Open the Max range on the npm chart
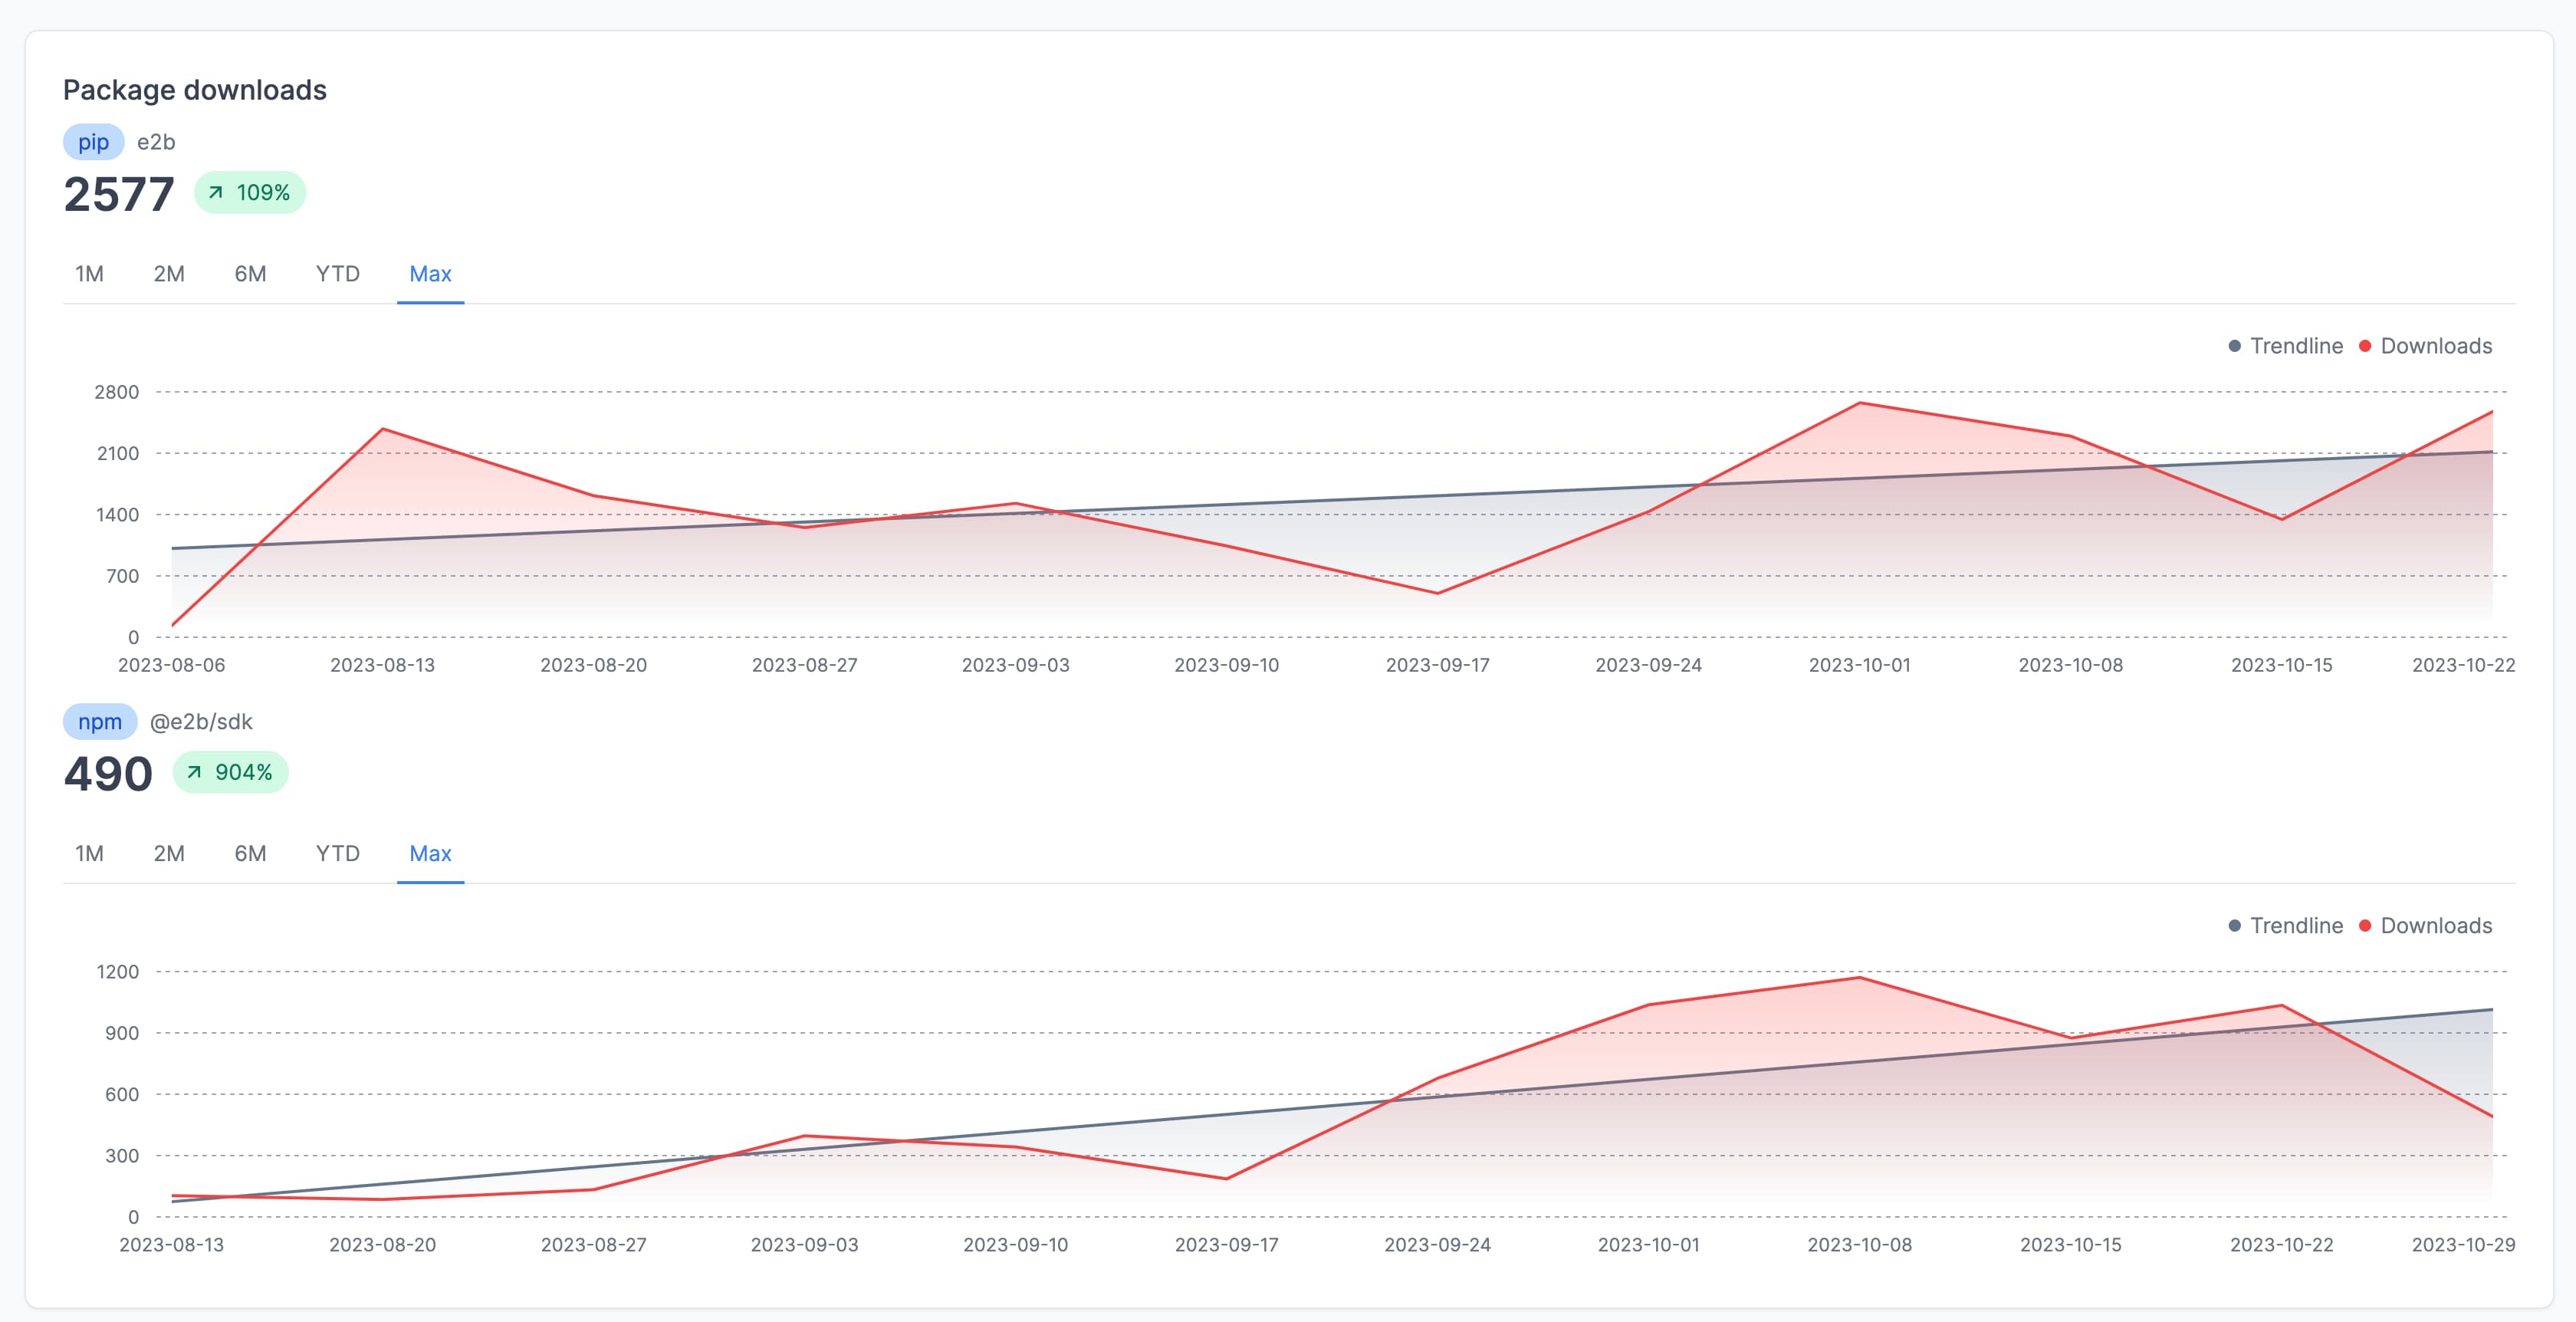 (x=429, y=854)
